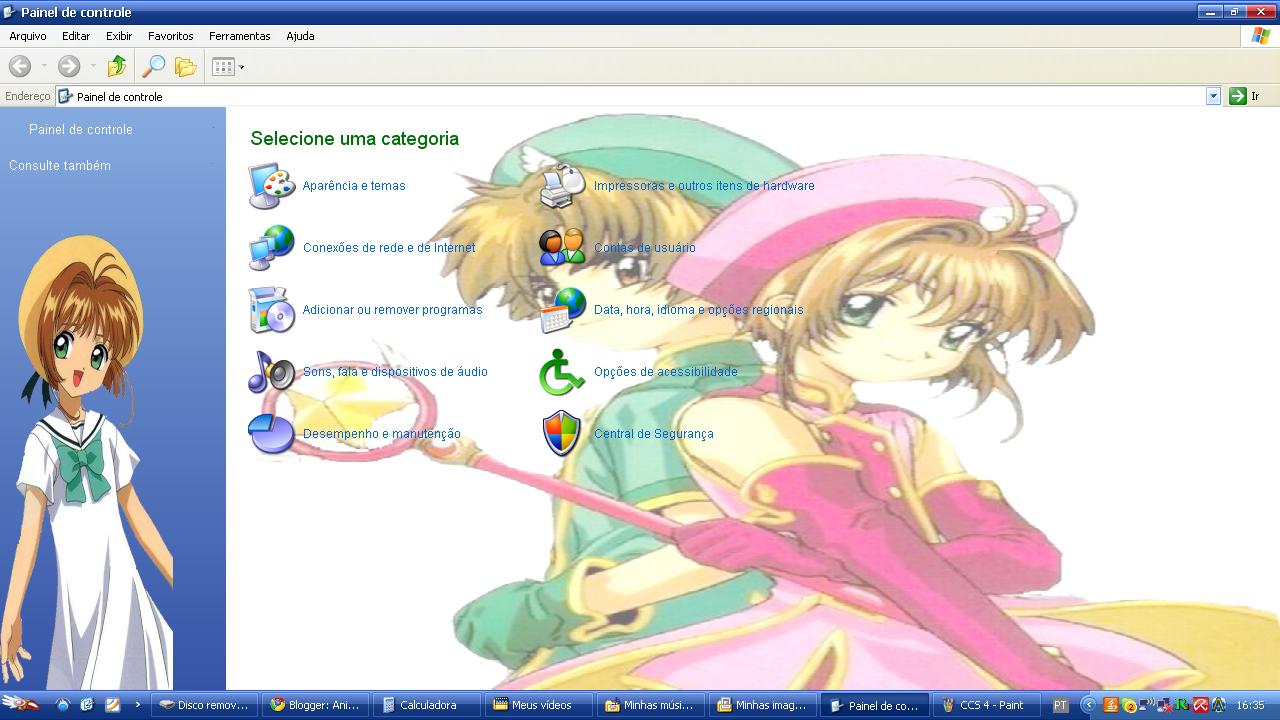The image size is (1280, 720).
Task: Open Sons, fala e dispositivos de áudio link
Action: point(395,372)
